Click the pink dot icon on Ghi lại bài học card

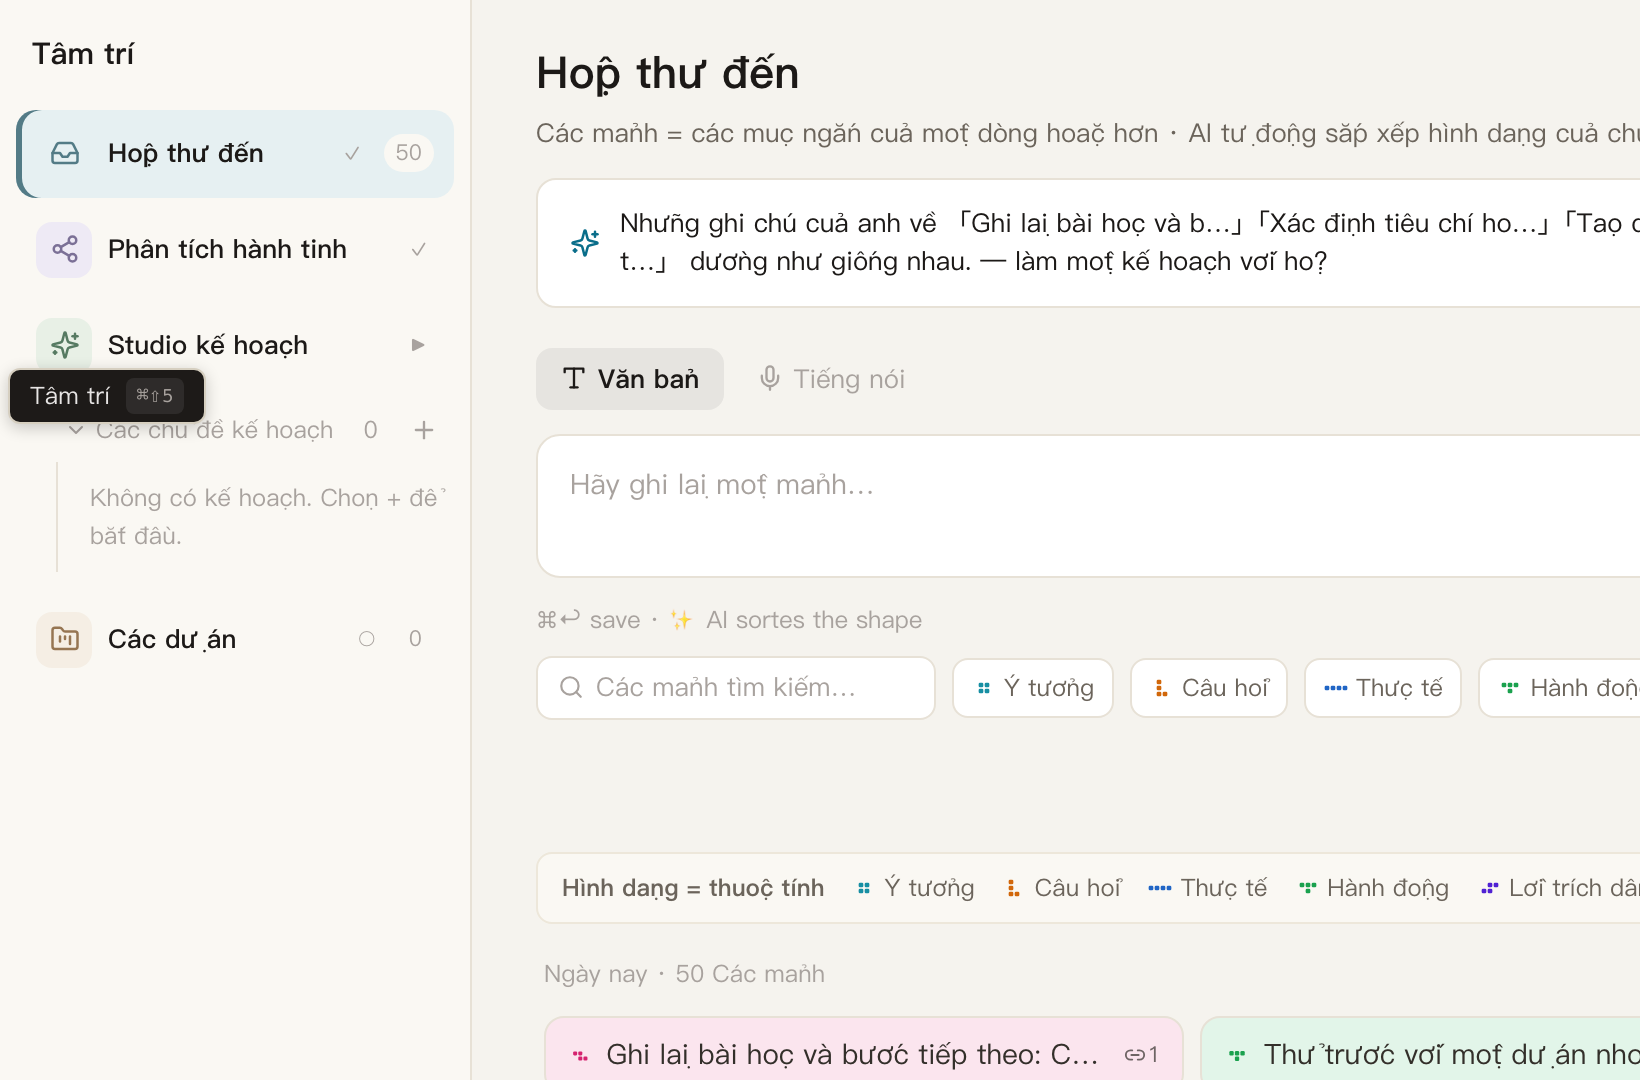tap(580, 1054)
